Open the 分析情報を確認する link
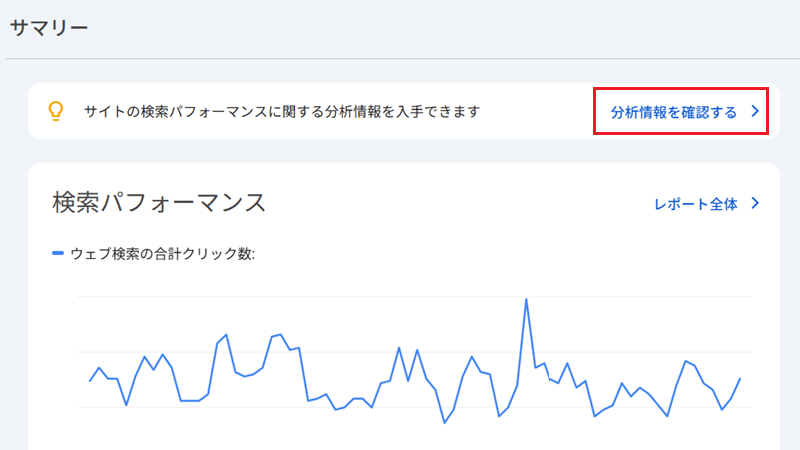The width and height of the screenshot is (800, 450). click(673, 112)
